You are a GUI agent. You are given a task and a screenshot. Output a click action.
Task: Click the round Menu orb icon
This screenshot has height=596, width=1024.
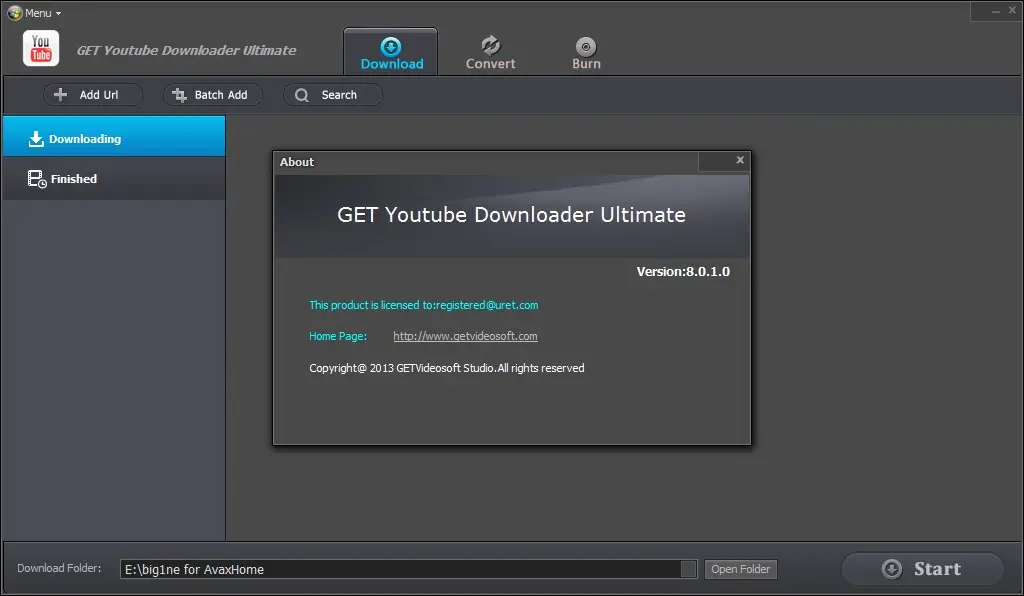pos(15,13)
